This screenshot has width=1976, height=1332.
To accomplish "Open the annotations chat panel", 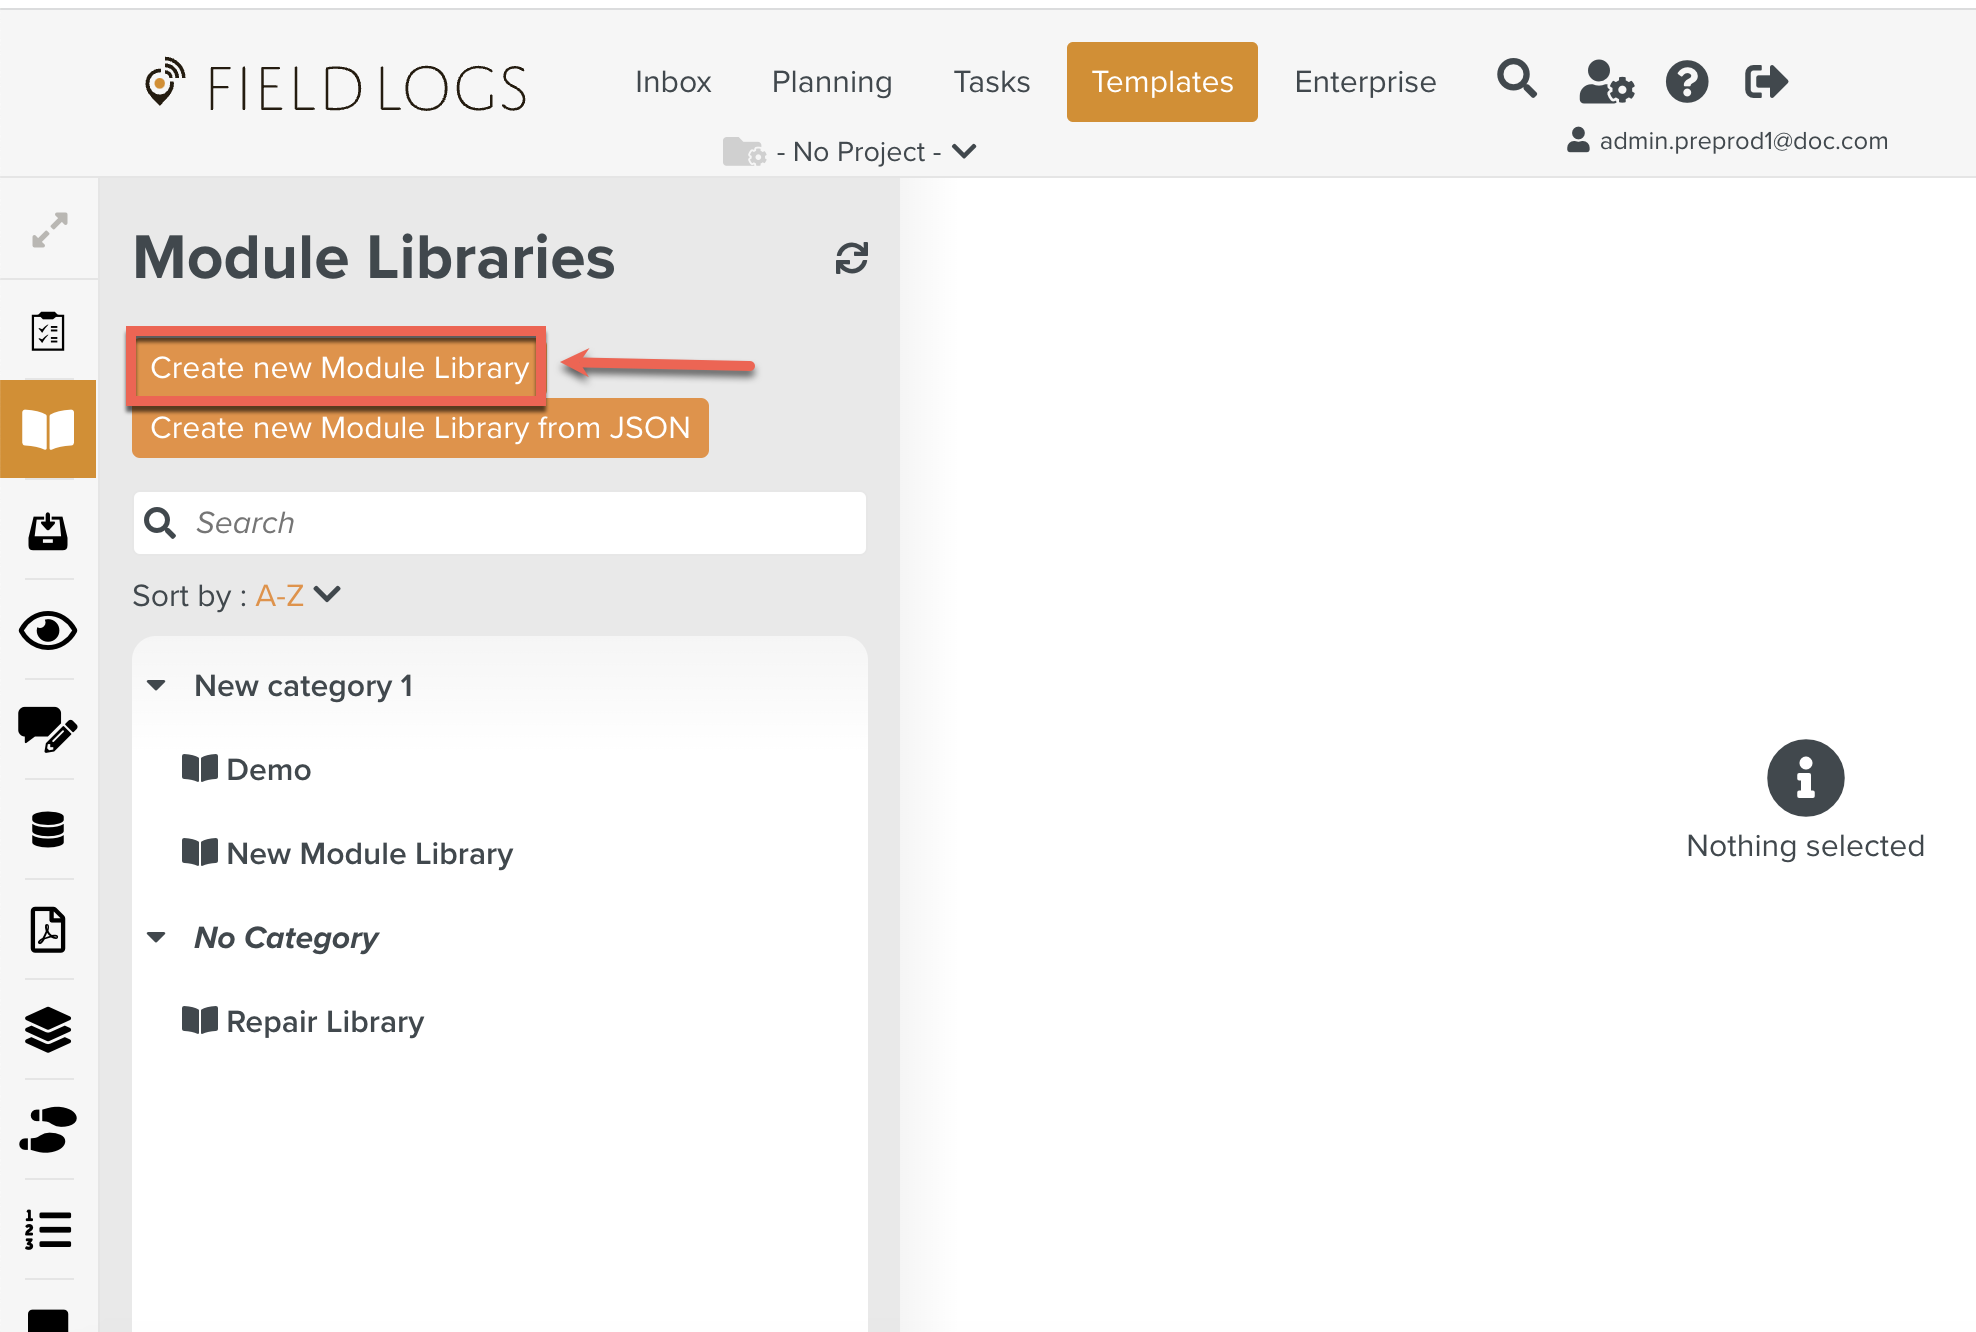I will tap(47, 730).
